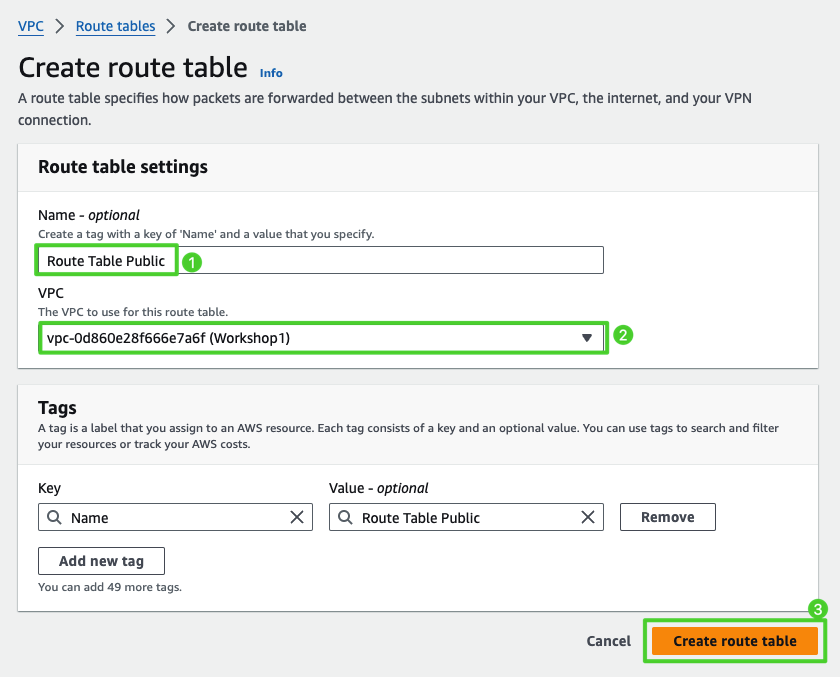The height and width of the screenshot is (677, 840).
Task: Click the search icon in the Key field
Action: 53,518
